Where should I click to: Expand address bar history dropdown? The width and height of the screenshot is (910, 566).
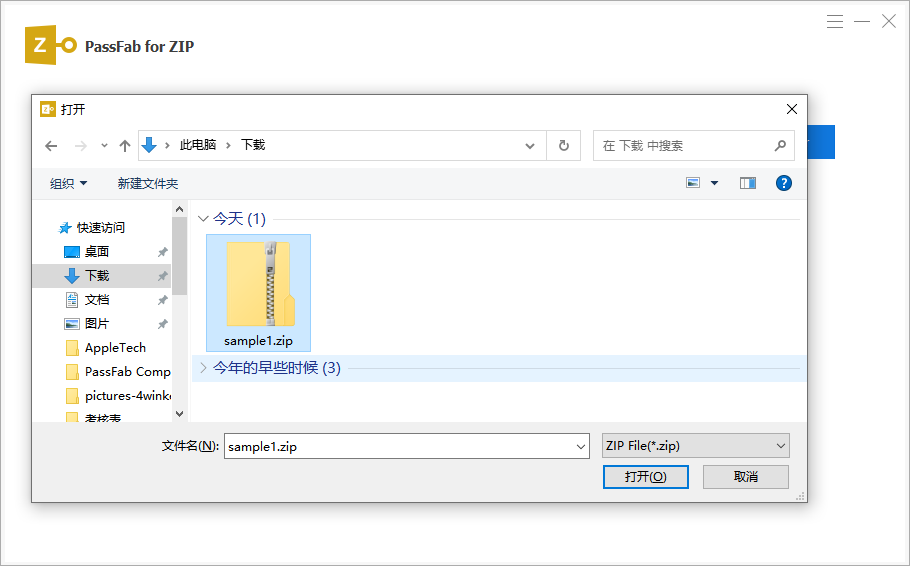click(530, 146)
